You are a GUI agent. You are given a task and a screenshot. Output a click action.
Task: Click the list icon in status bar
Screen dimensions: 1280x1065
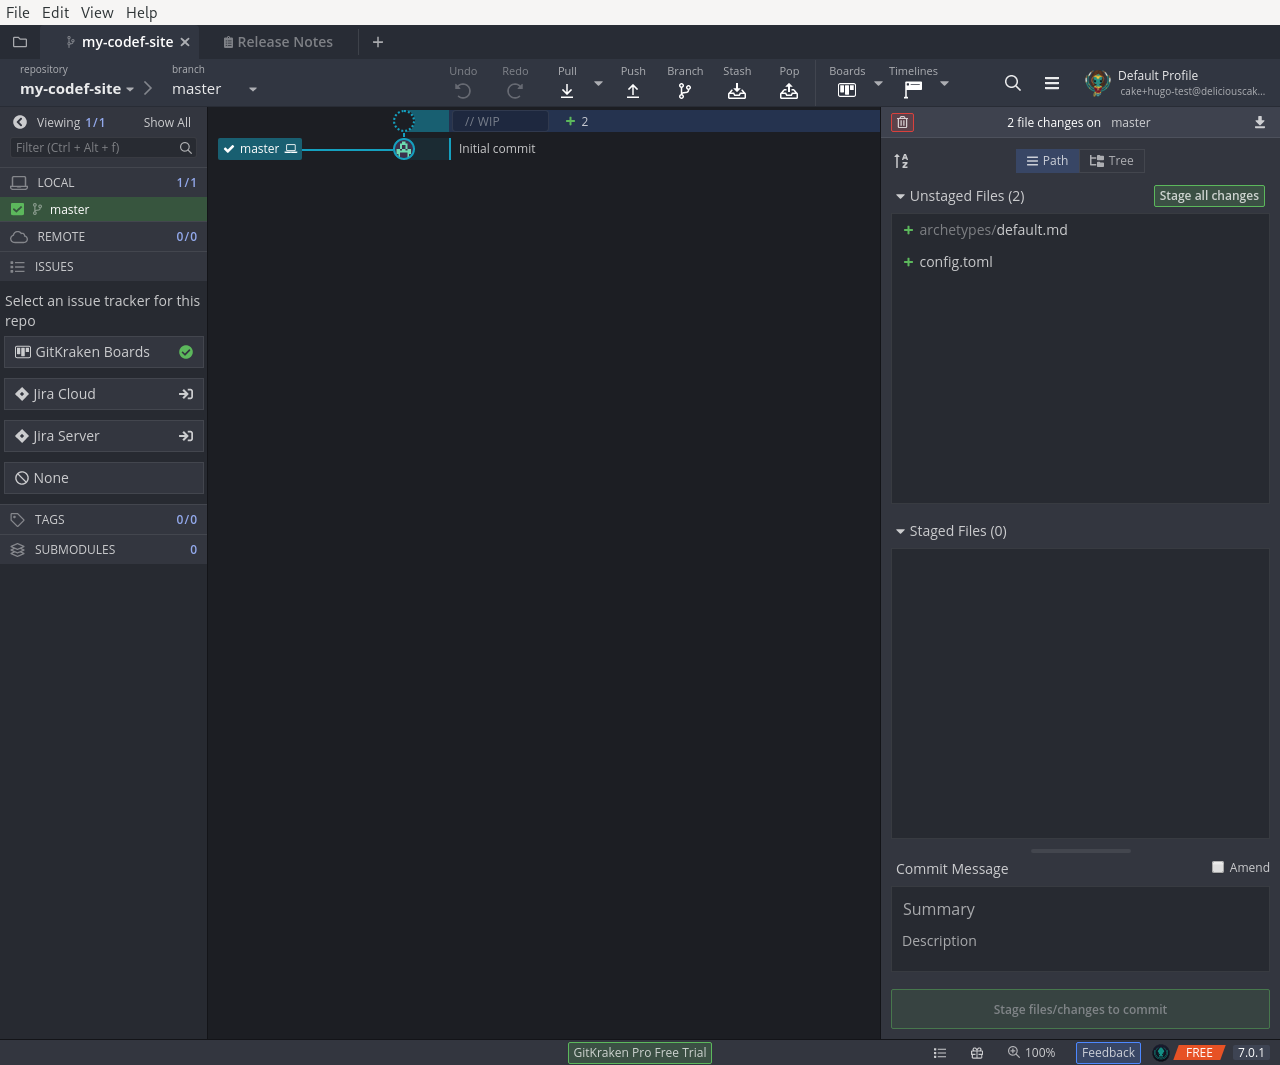tap(940, 1052)
